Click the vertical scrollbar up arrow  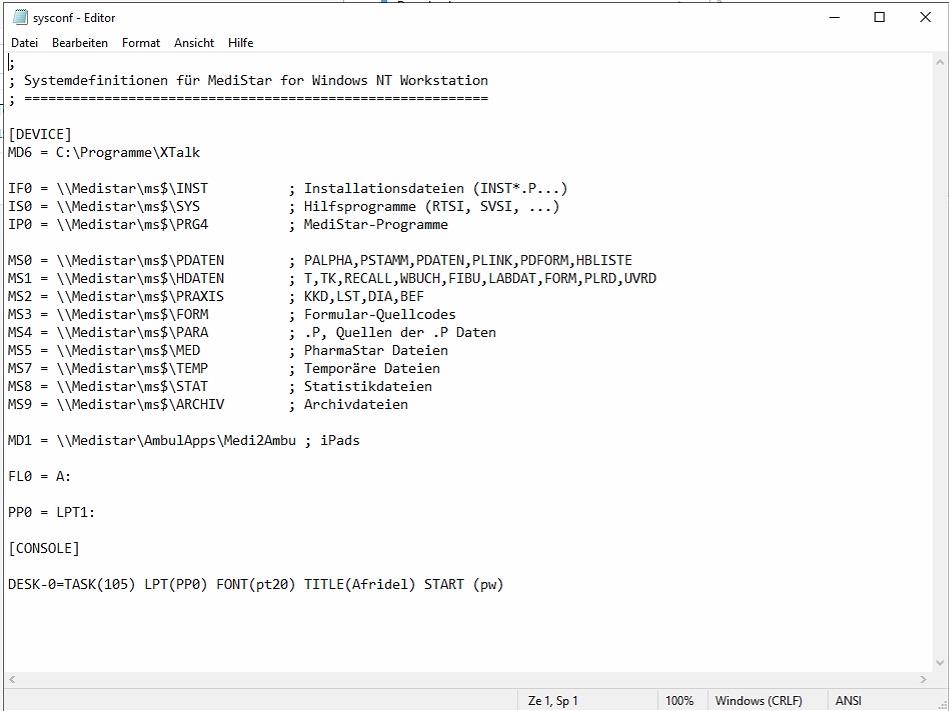(x=940, y=62)
